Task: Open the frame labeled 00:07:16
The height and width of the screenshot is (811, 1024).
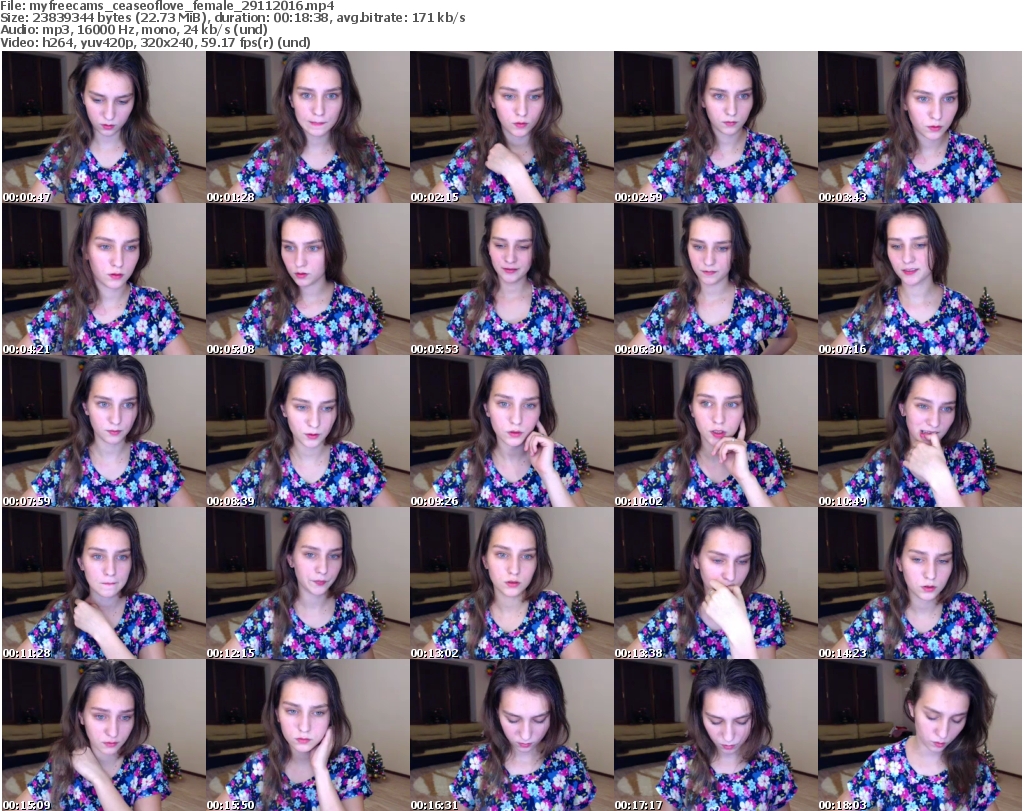Action: point(919,279)
